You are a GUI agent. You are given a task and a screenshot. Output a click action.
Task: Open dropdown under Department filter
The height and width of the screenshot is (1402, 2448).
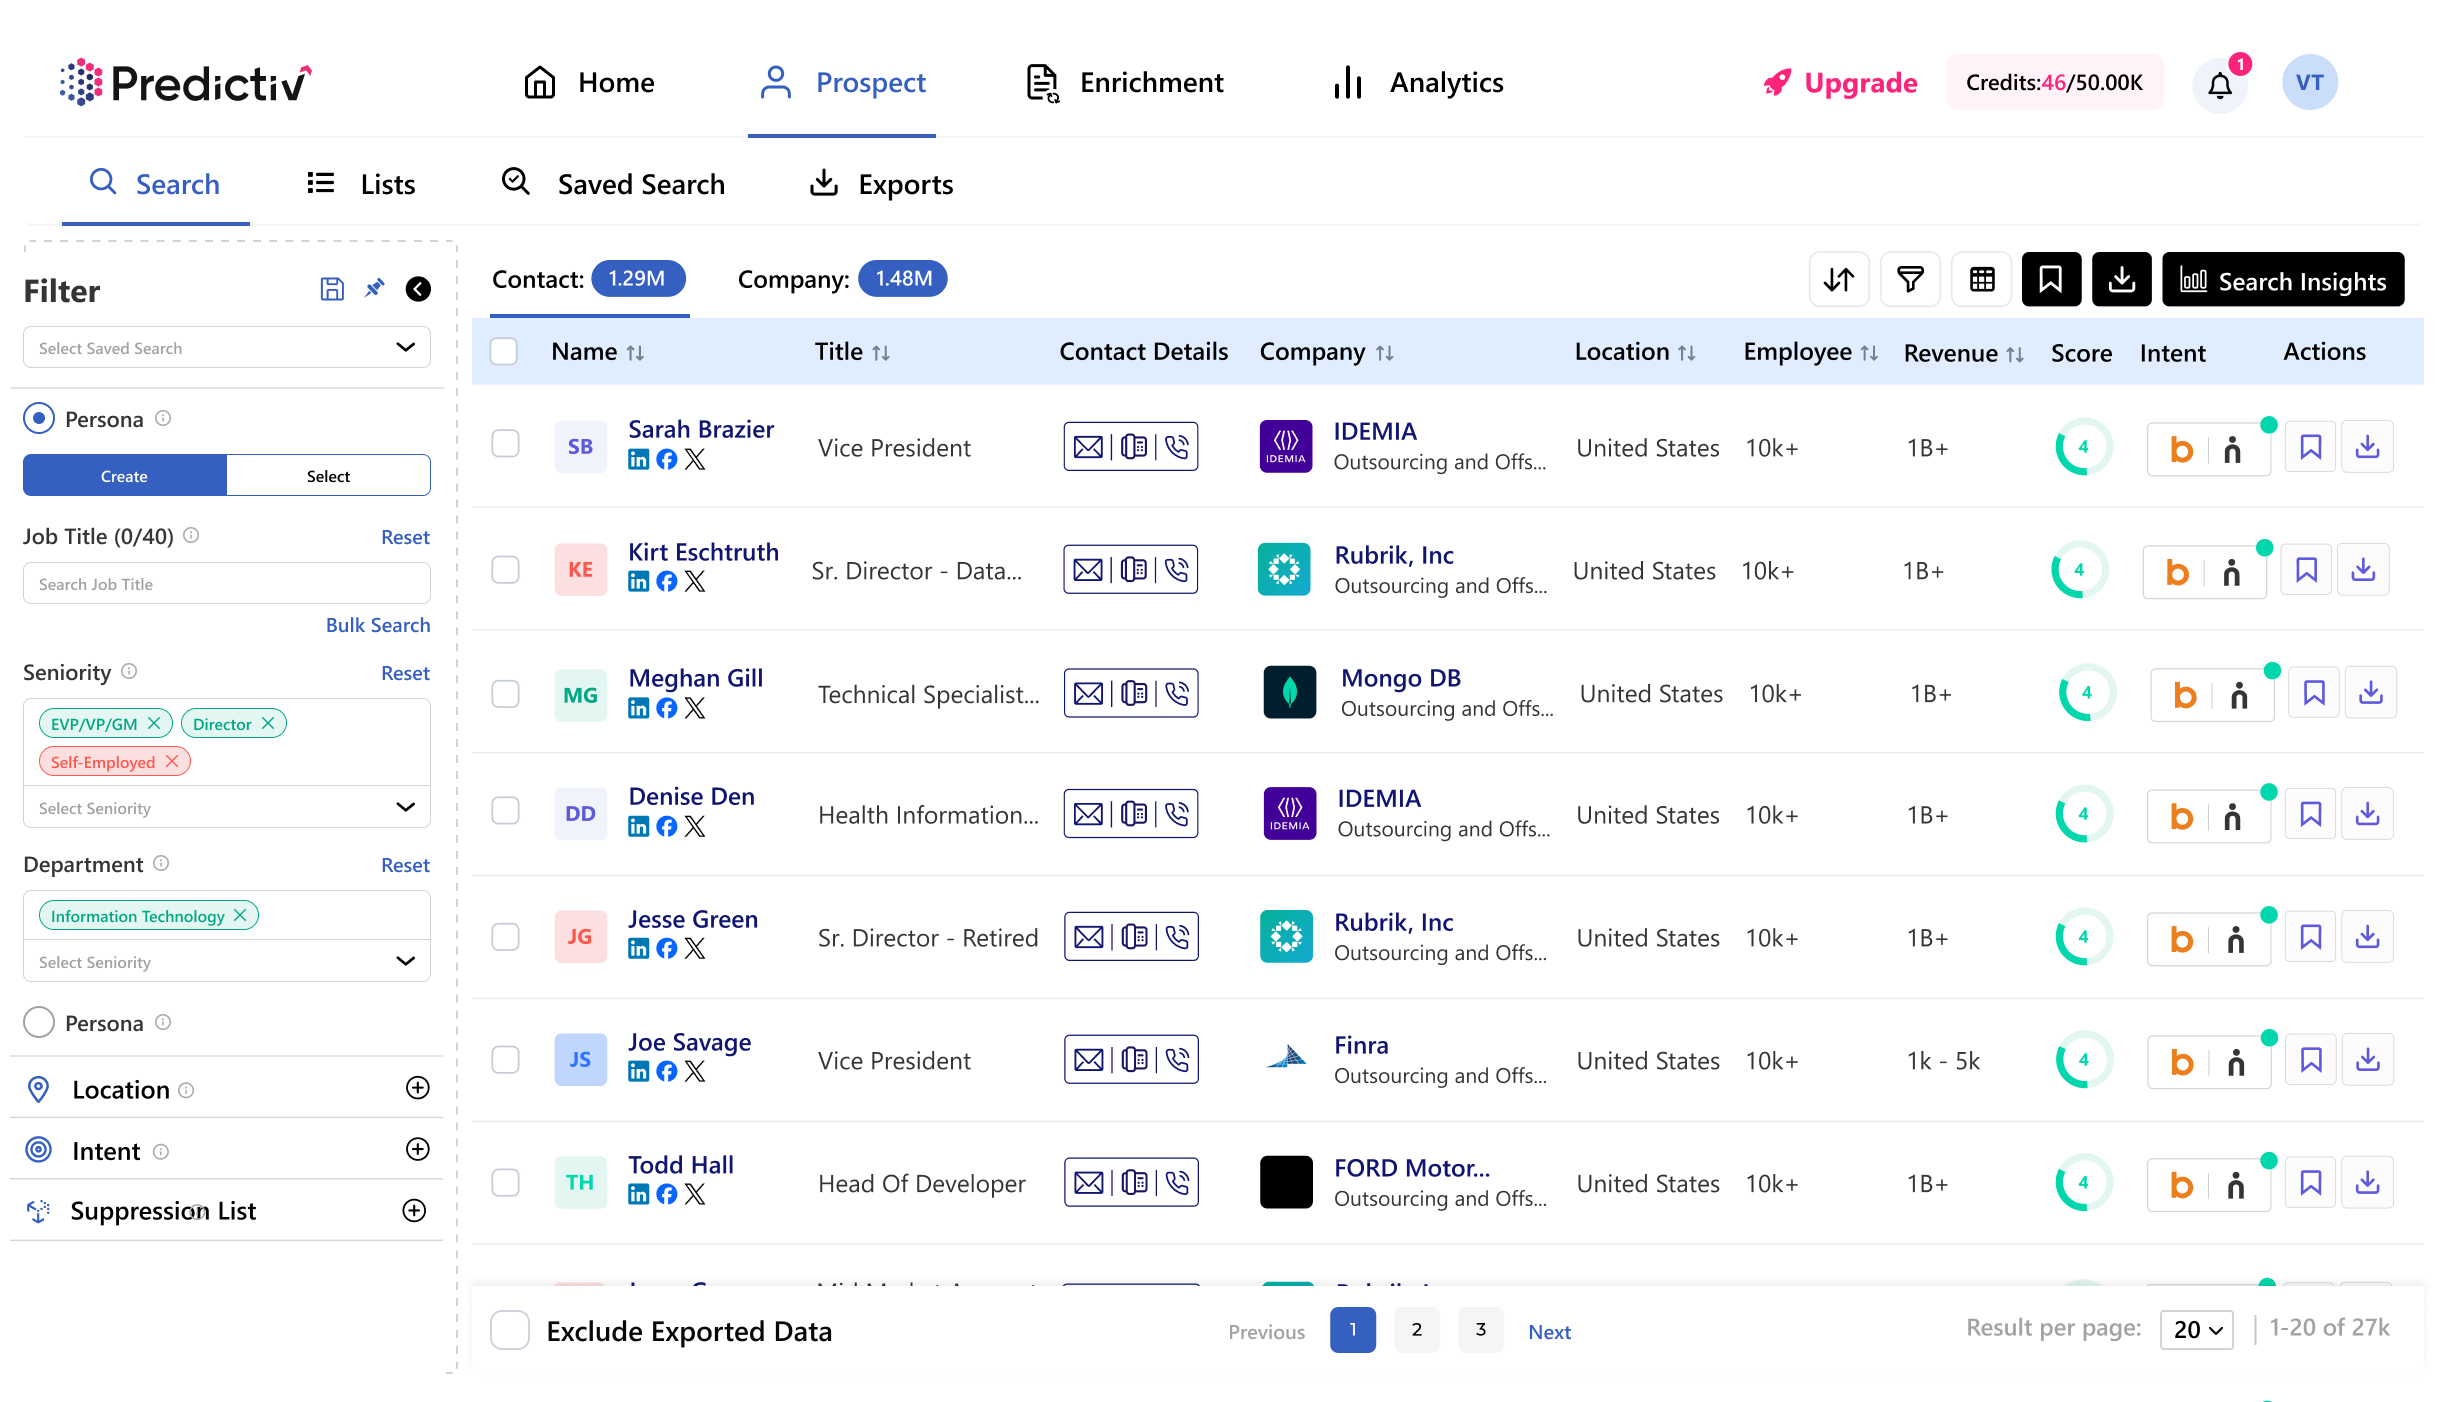(227, 961)
